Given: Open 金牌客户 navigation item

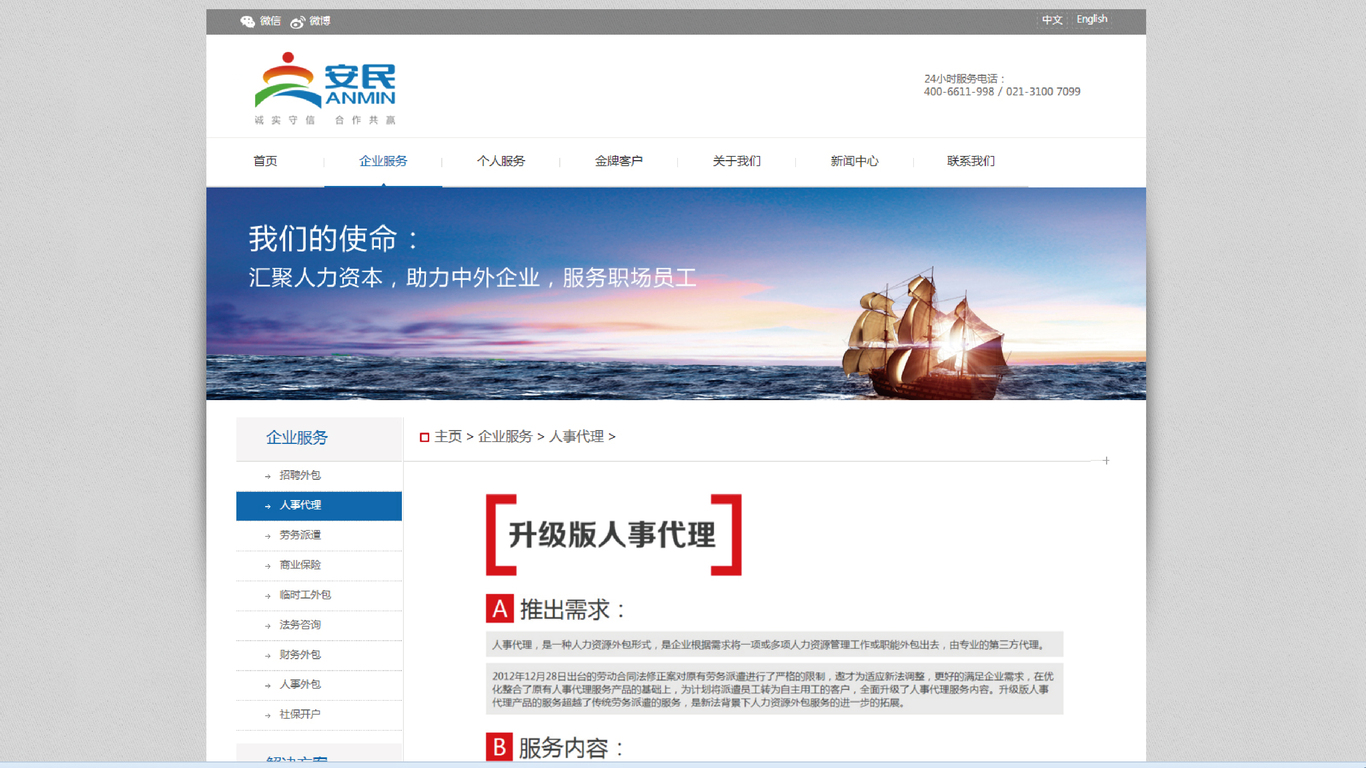Looking at the screenshot, I should point(619,161).
